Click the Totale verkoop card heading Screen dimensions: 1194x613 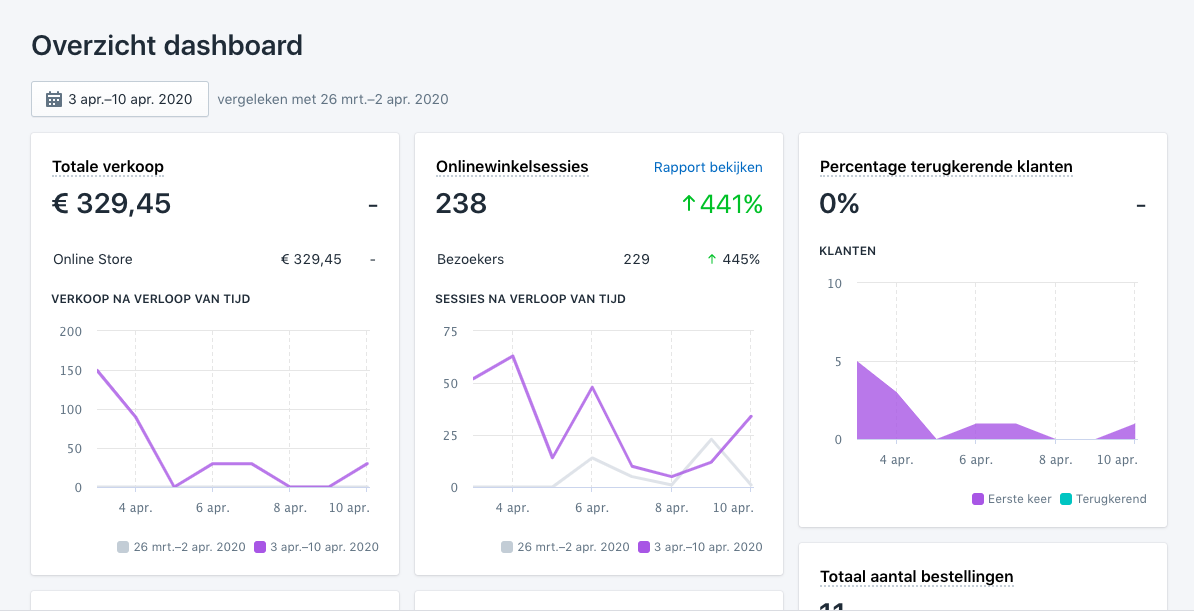(107, 167)
